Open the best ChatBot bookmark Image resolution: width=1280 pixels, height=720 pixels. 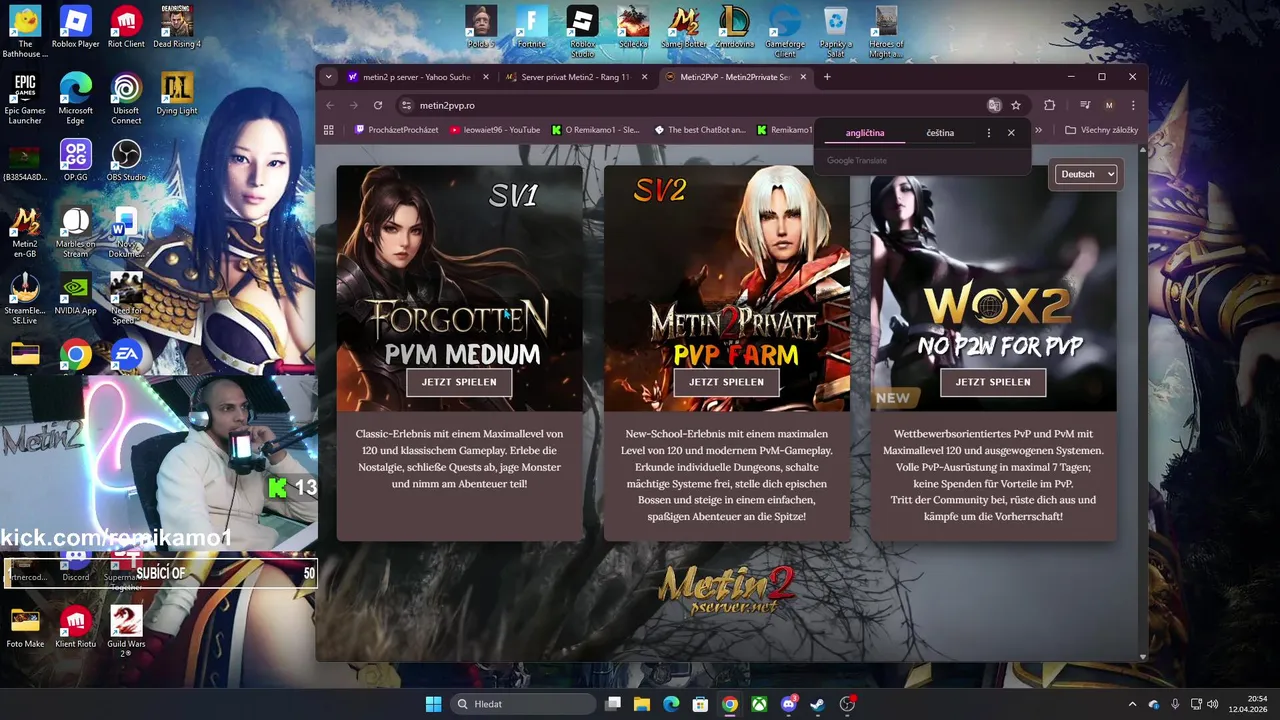[700, 130]
